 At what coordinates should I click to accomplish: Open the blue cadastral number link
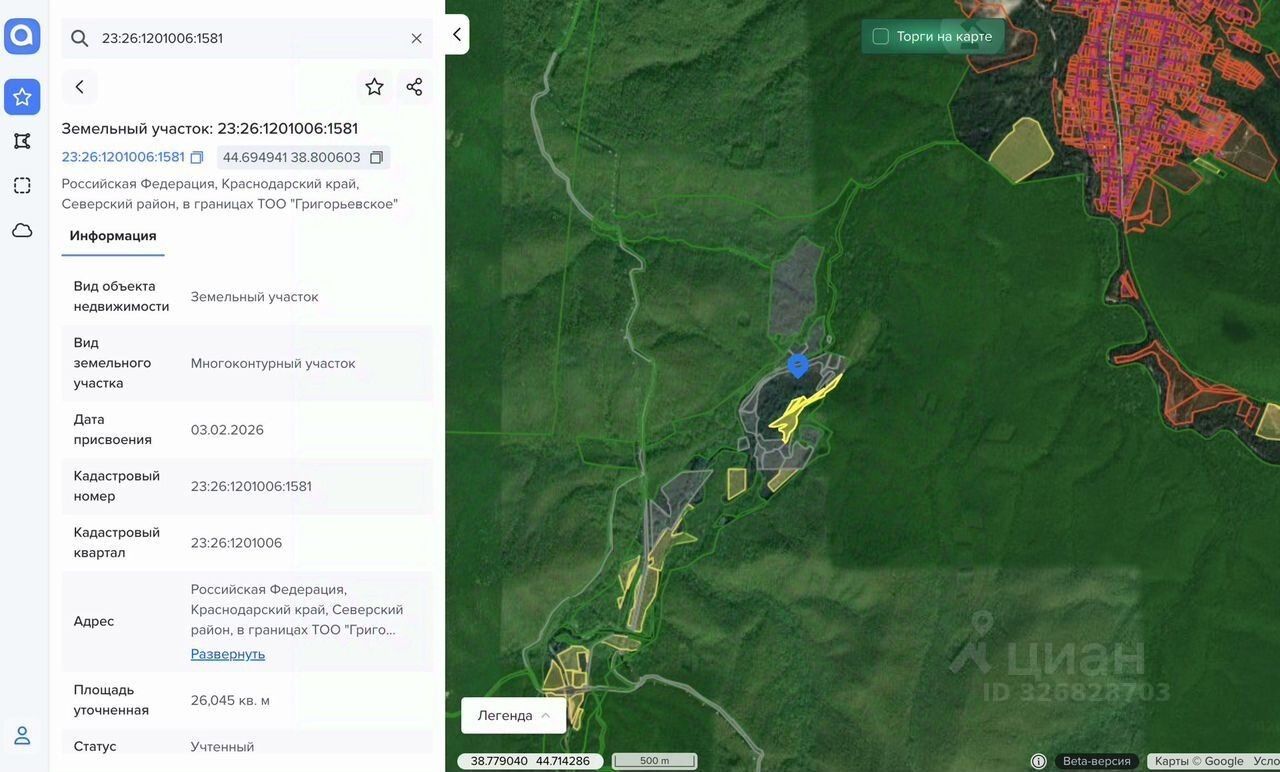click(x=123, y=157)
